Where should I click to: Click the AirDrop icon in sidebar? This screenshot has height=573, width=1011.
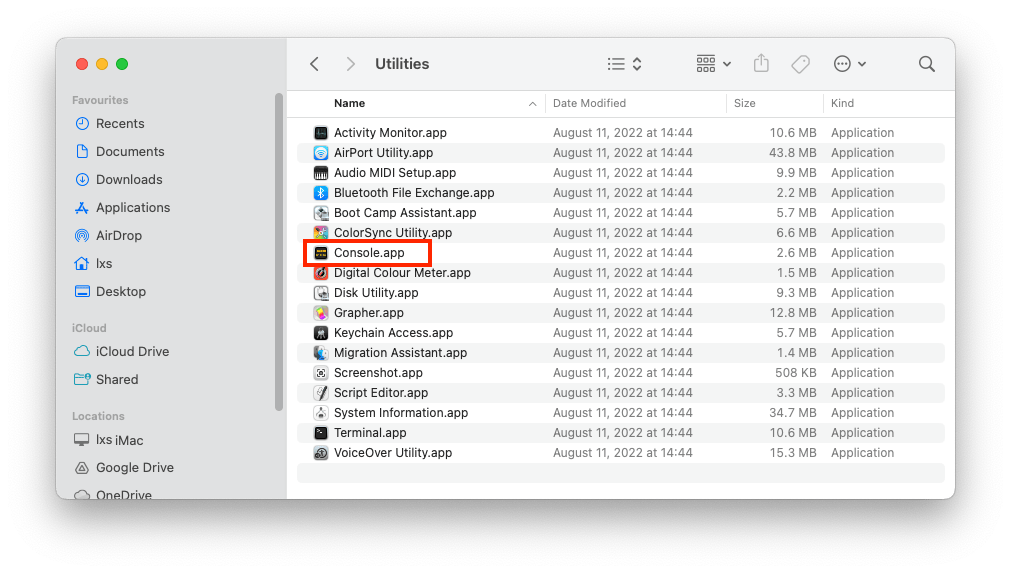click(82, 235)
